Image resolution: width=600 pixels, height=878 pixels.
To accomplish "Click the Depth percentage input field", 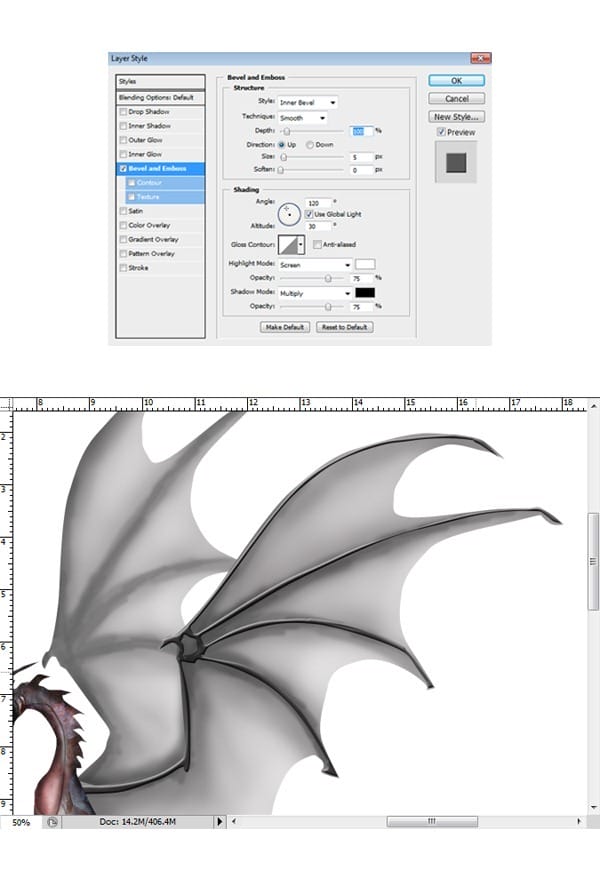I will pos(362,131).
